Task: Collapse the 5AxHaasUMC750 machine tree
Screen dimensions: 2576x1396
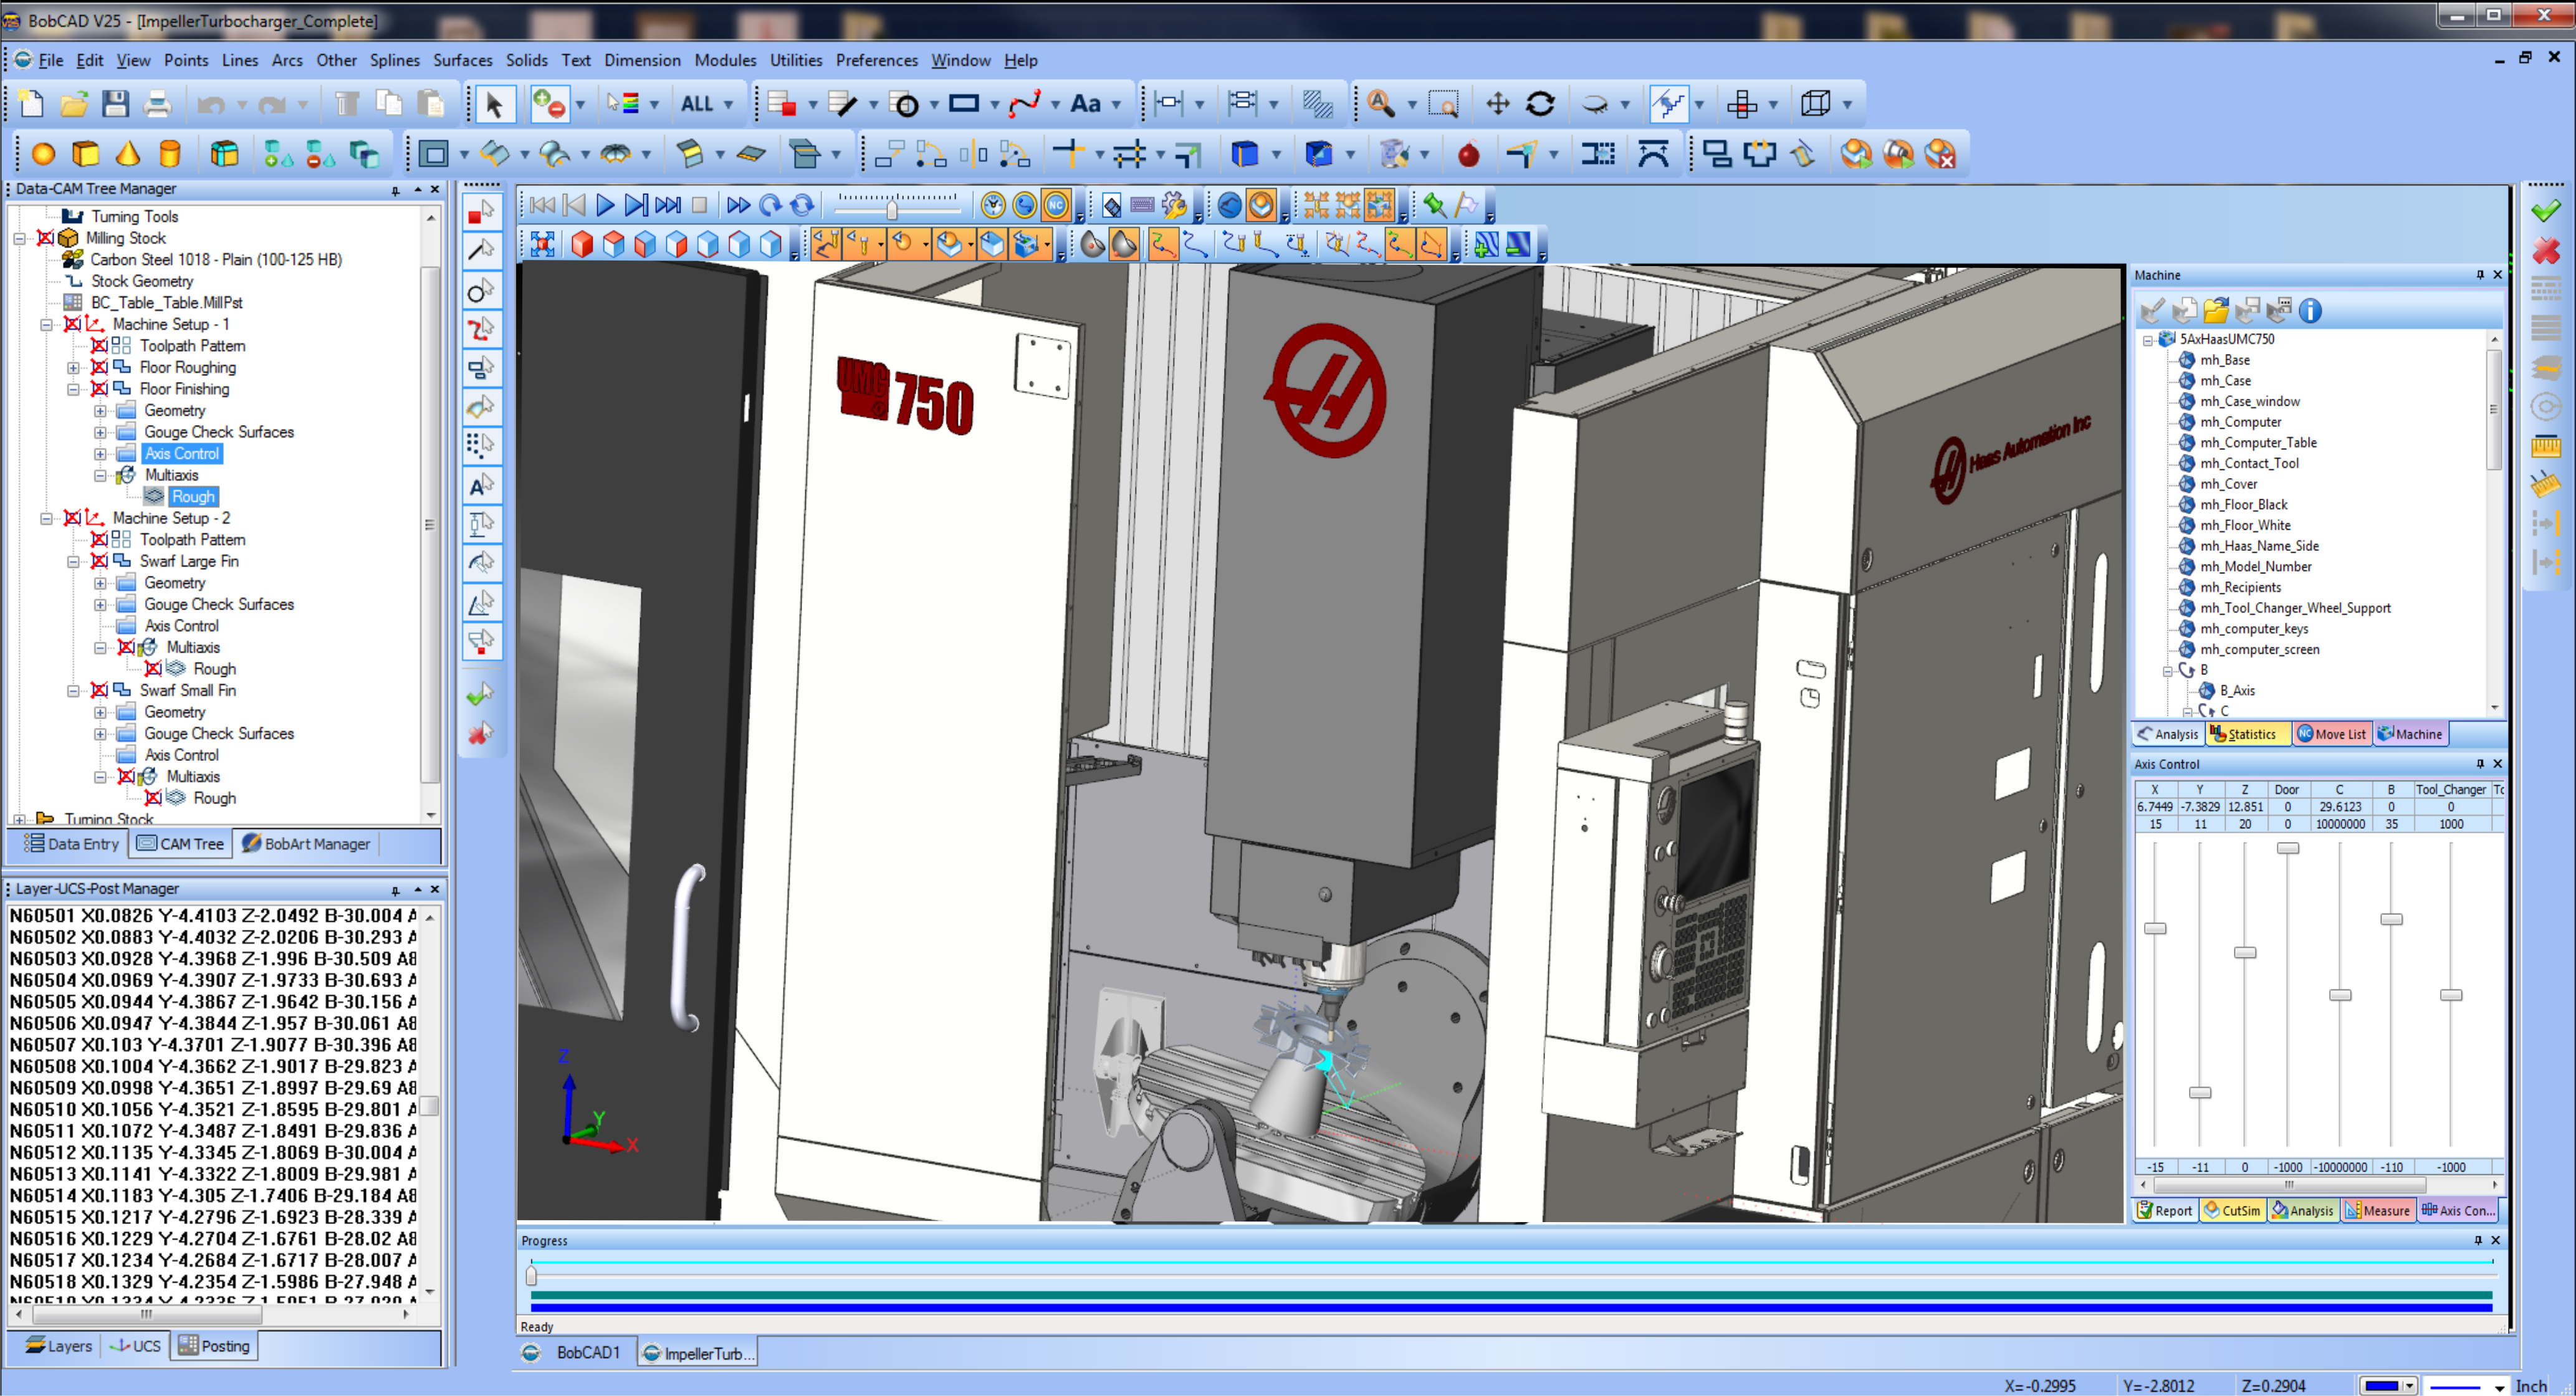Action: click(x=2148, y=340)
